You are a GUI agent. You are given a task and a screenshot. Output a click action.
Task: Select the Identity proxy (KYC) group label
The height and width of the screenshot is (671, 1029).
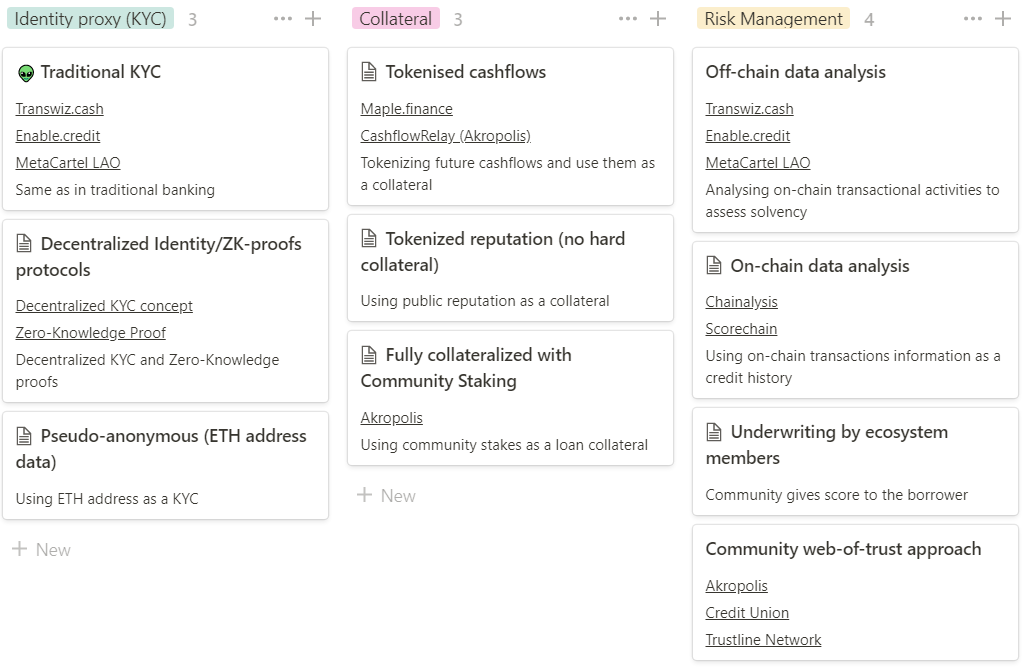click(x=91, y=18)
